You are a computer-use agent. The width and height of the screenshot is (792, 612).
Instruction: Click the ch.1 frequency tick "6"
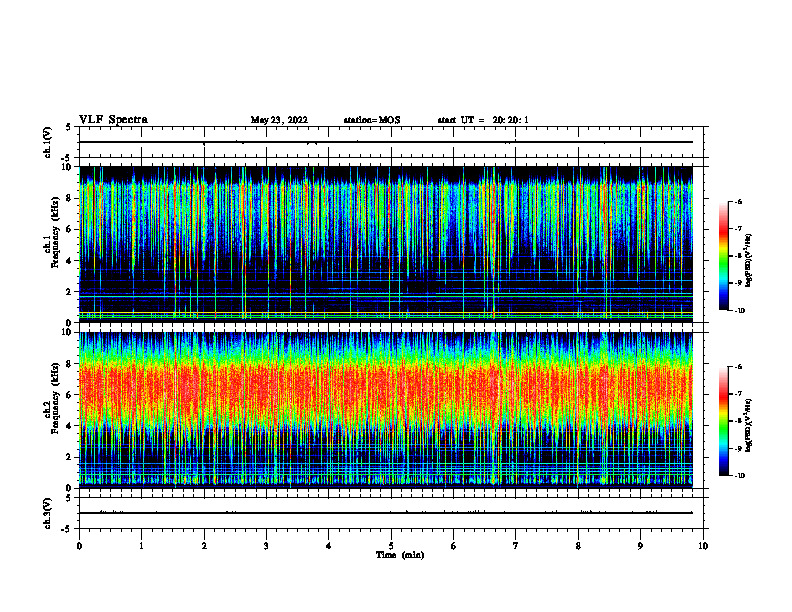(x=70, y=229)
